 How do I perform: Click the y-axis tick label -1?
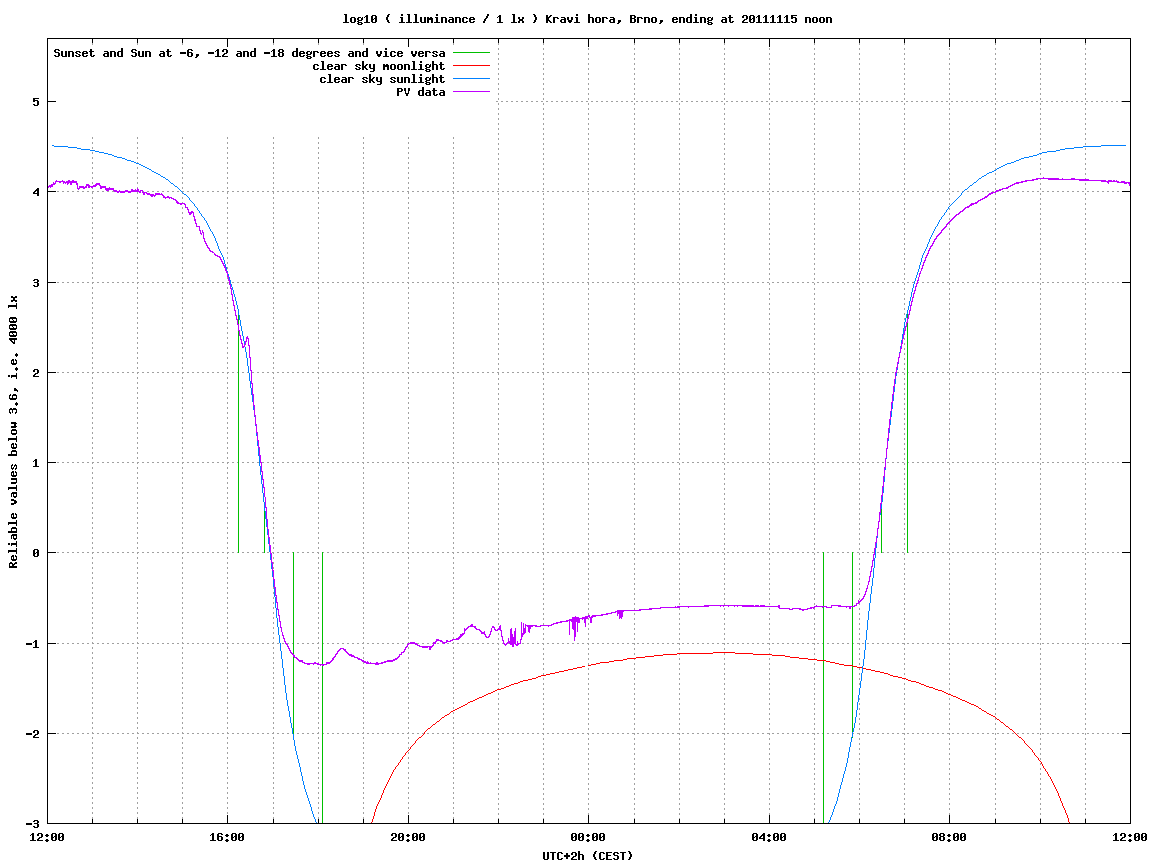32,644
